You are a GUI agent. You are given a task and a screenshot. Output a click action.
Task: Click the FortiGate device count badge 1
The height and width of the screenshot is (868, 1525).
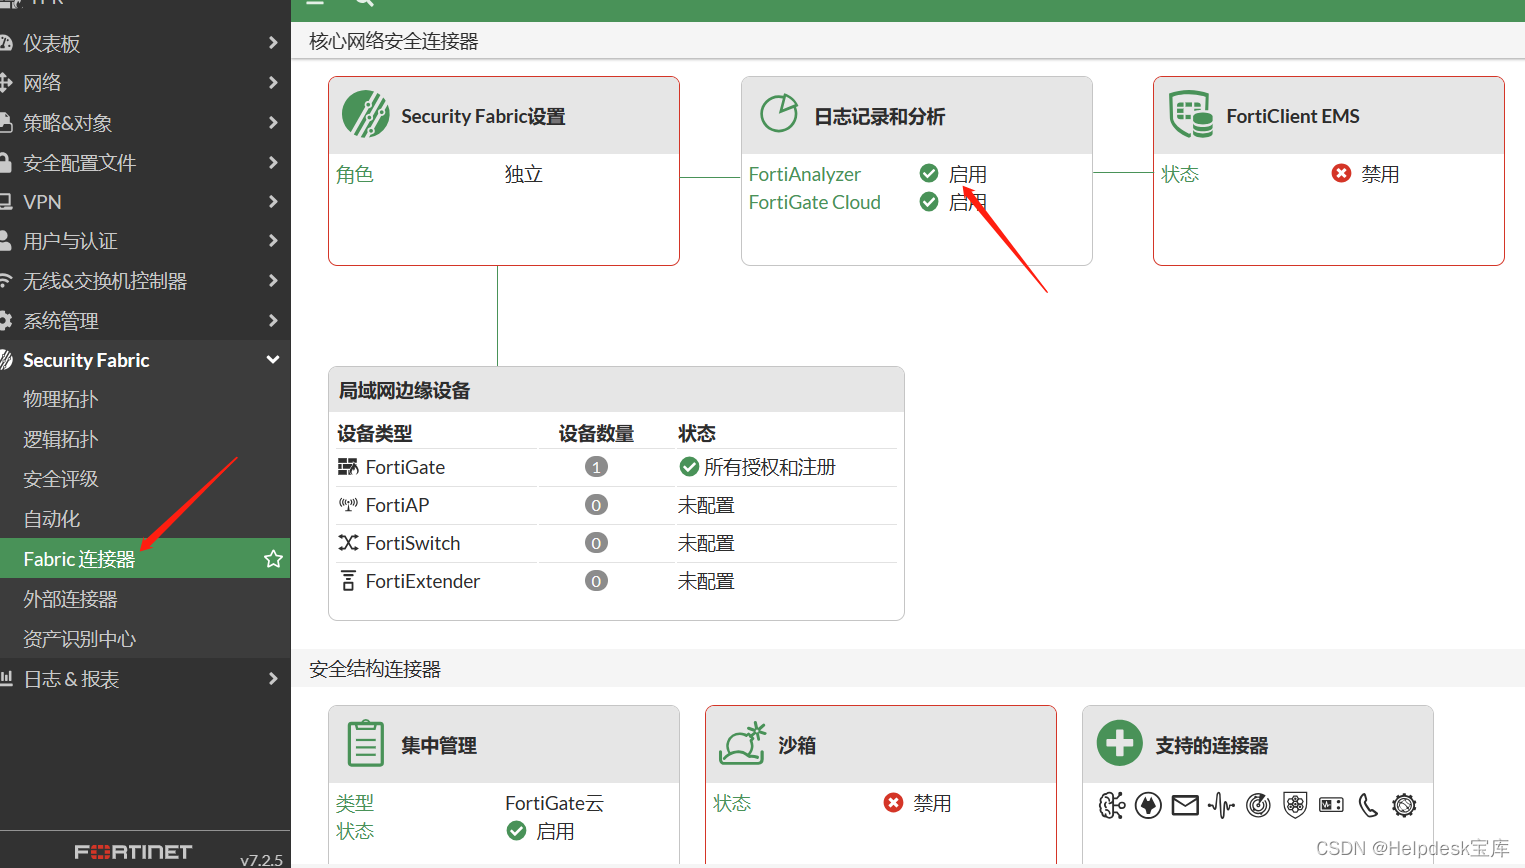[596, 467]
